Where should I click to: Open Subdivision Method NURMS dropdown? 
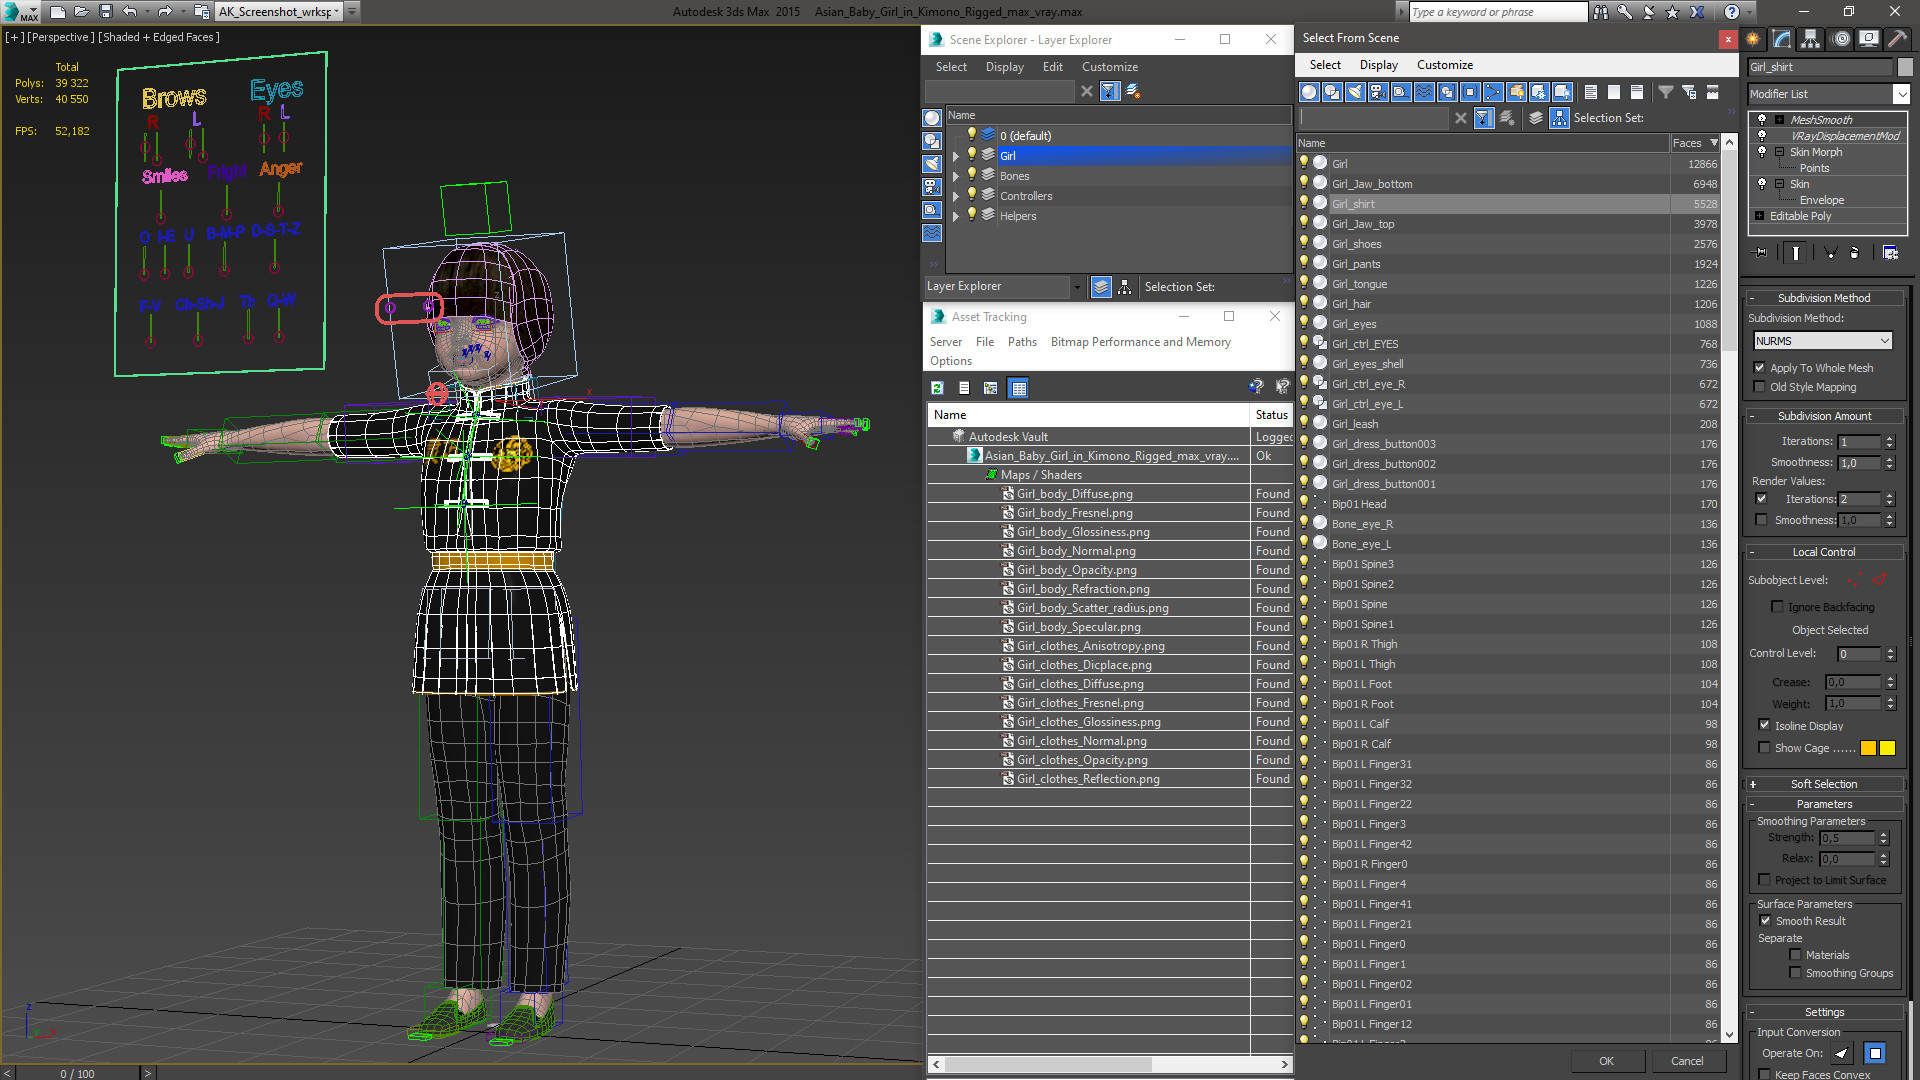point(1823,341)
